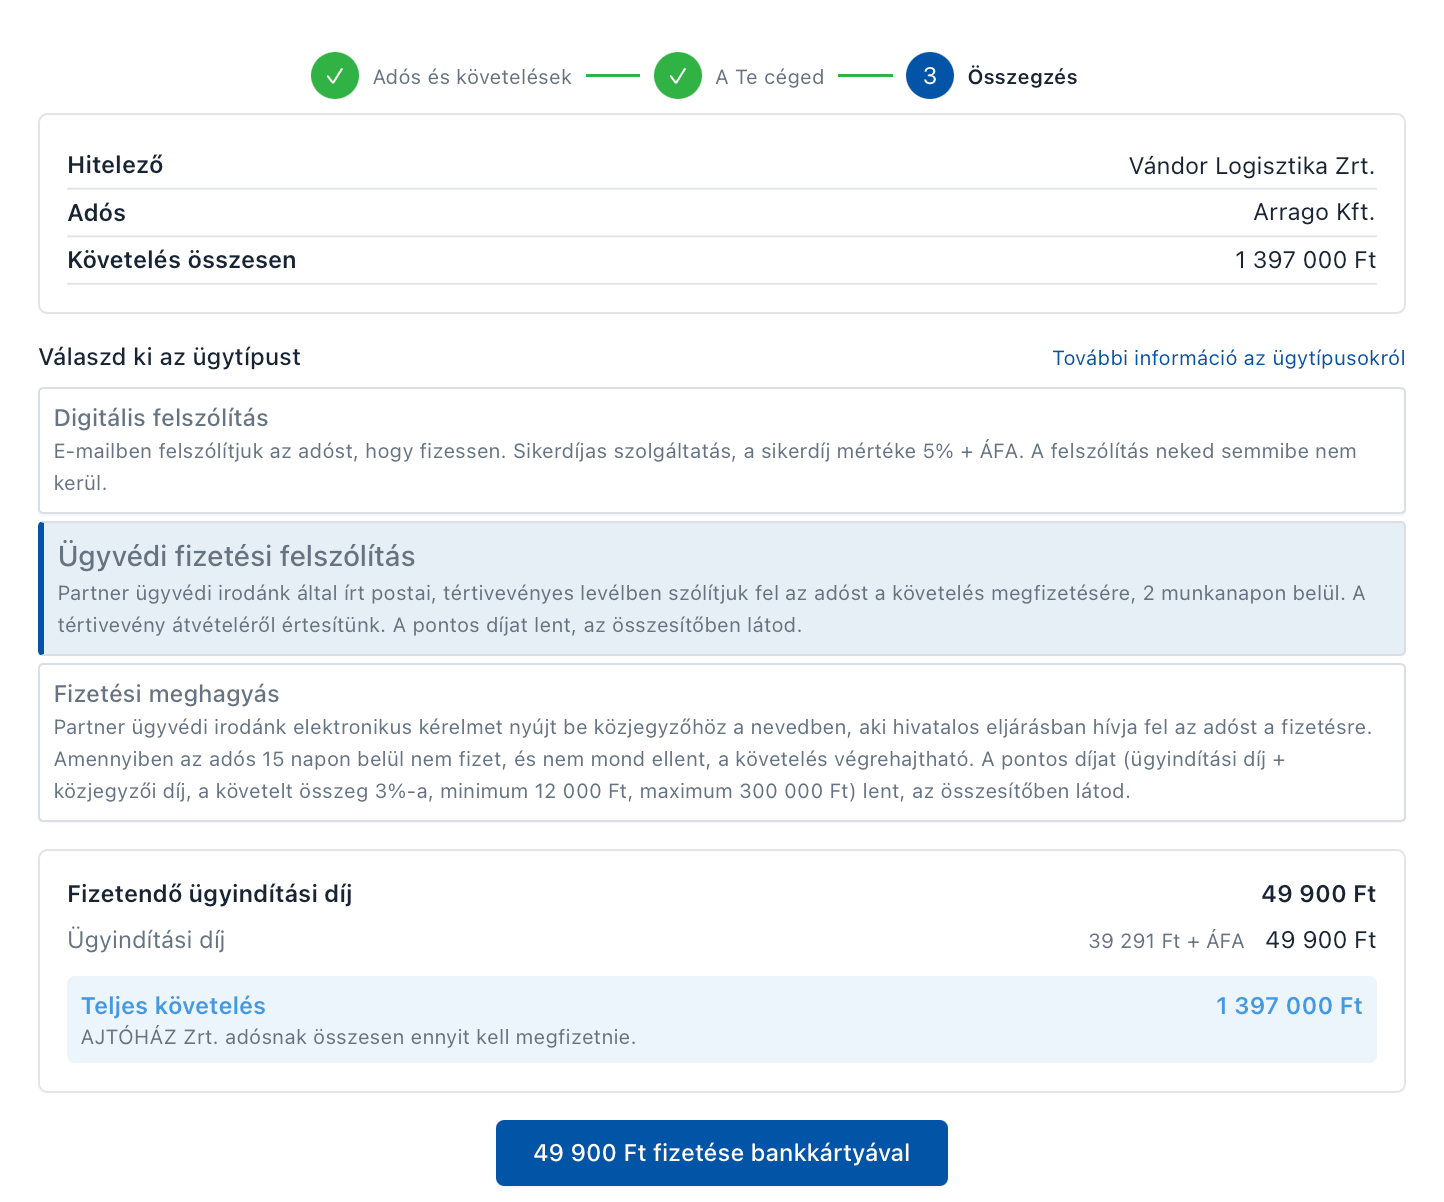
Task: Click the creditor name Vándor Logisztika Zrt.
Action: (x=1252, y=166)
